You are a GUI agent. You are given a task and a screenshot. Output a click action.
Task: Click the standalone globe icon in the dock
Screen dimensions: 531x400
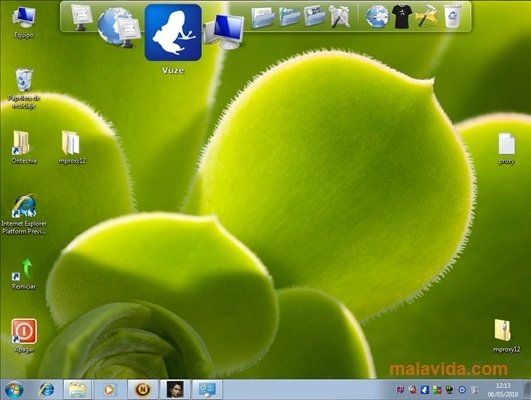point(377,16)
